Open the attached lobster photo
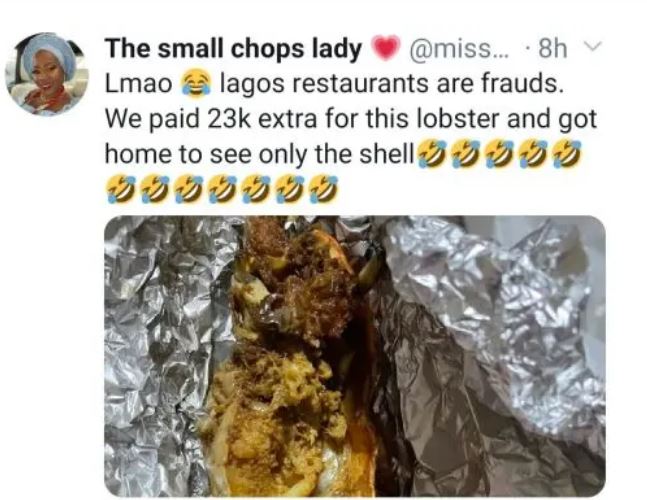The width and height of the screenshot is (647, 500). coord(354,356)
